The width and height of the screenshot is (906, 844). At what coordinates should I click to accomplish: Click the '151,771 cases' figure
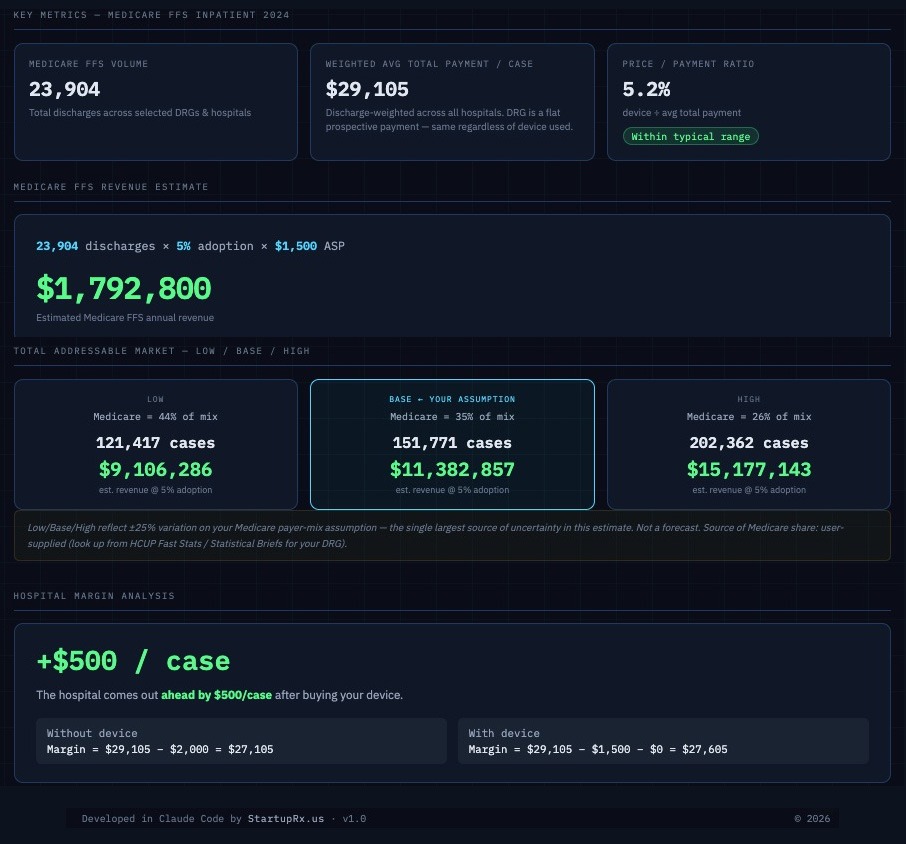[x=452, y=443]
